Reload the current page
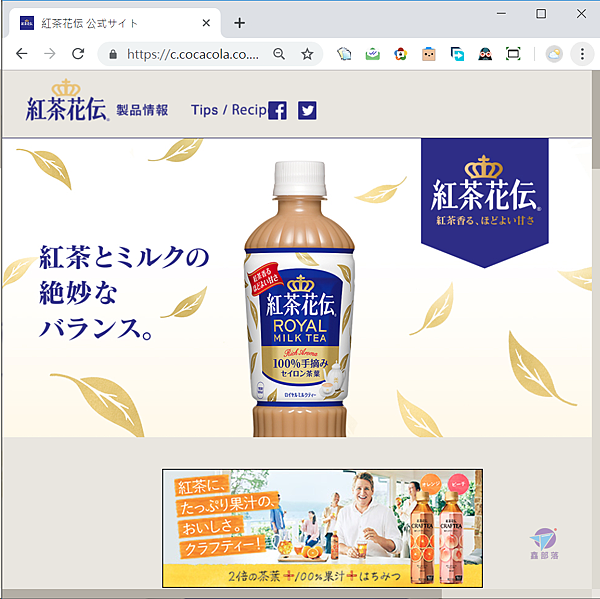 coord(78,54)
